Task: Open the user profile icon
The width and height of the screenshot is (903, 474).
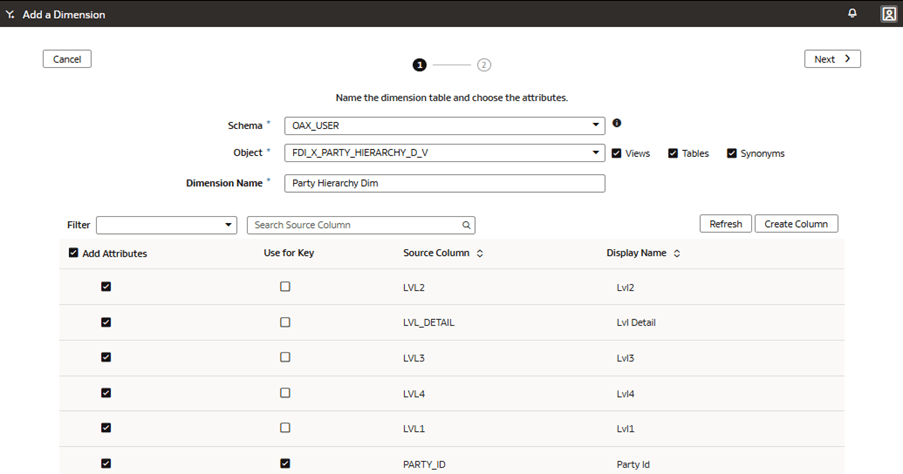Action: 888,14
